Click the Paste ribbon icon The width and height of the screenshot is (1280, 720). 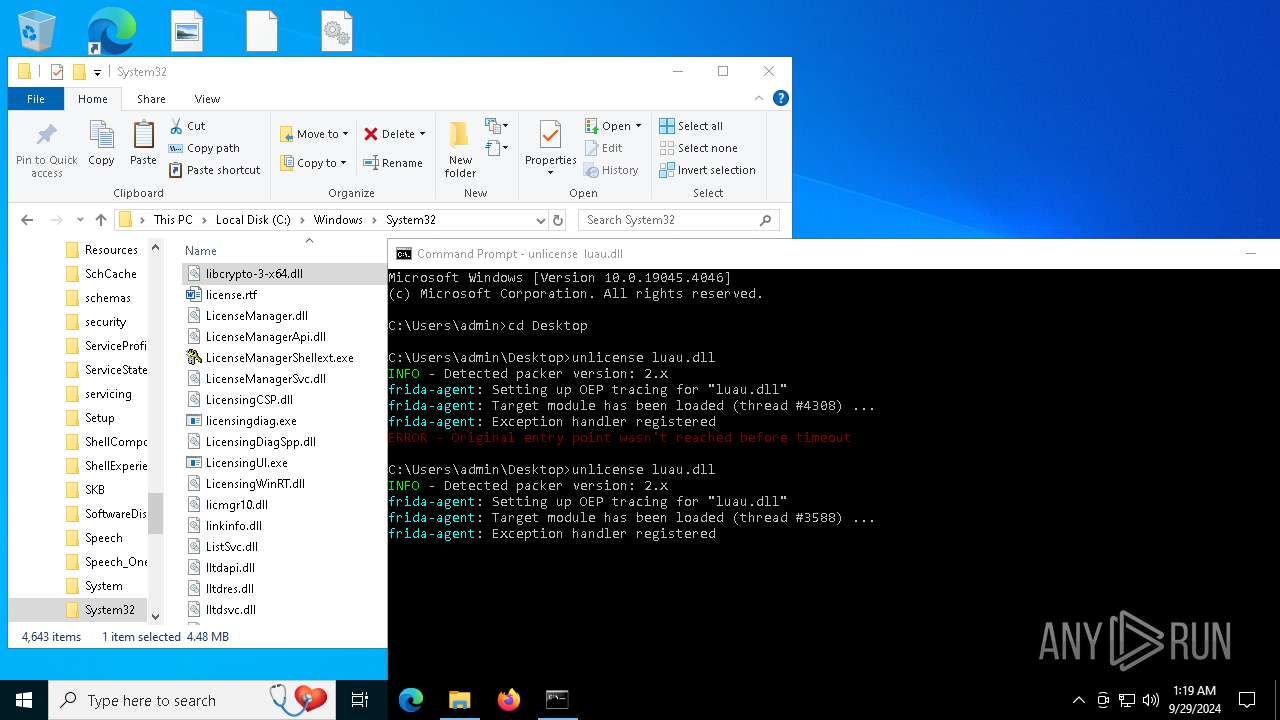pos(143,143)
